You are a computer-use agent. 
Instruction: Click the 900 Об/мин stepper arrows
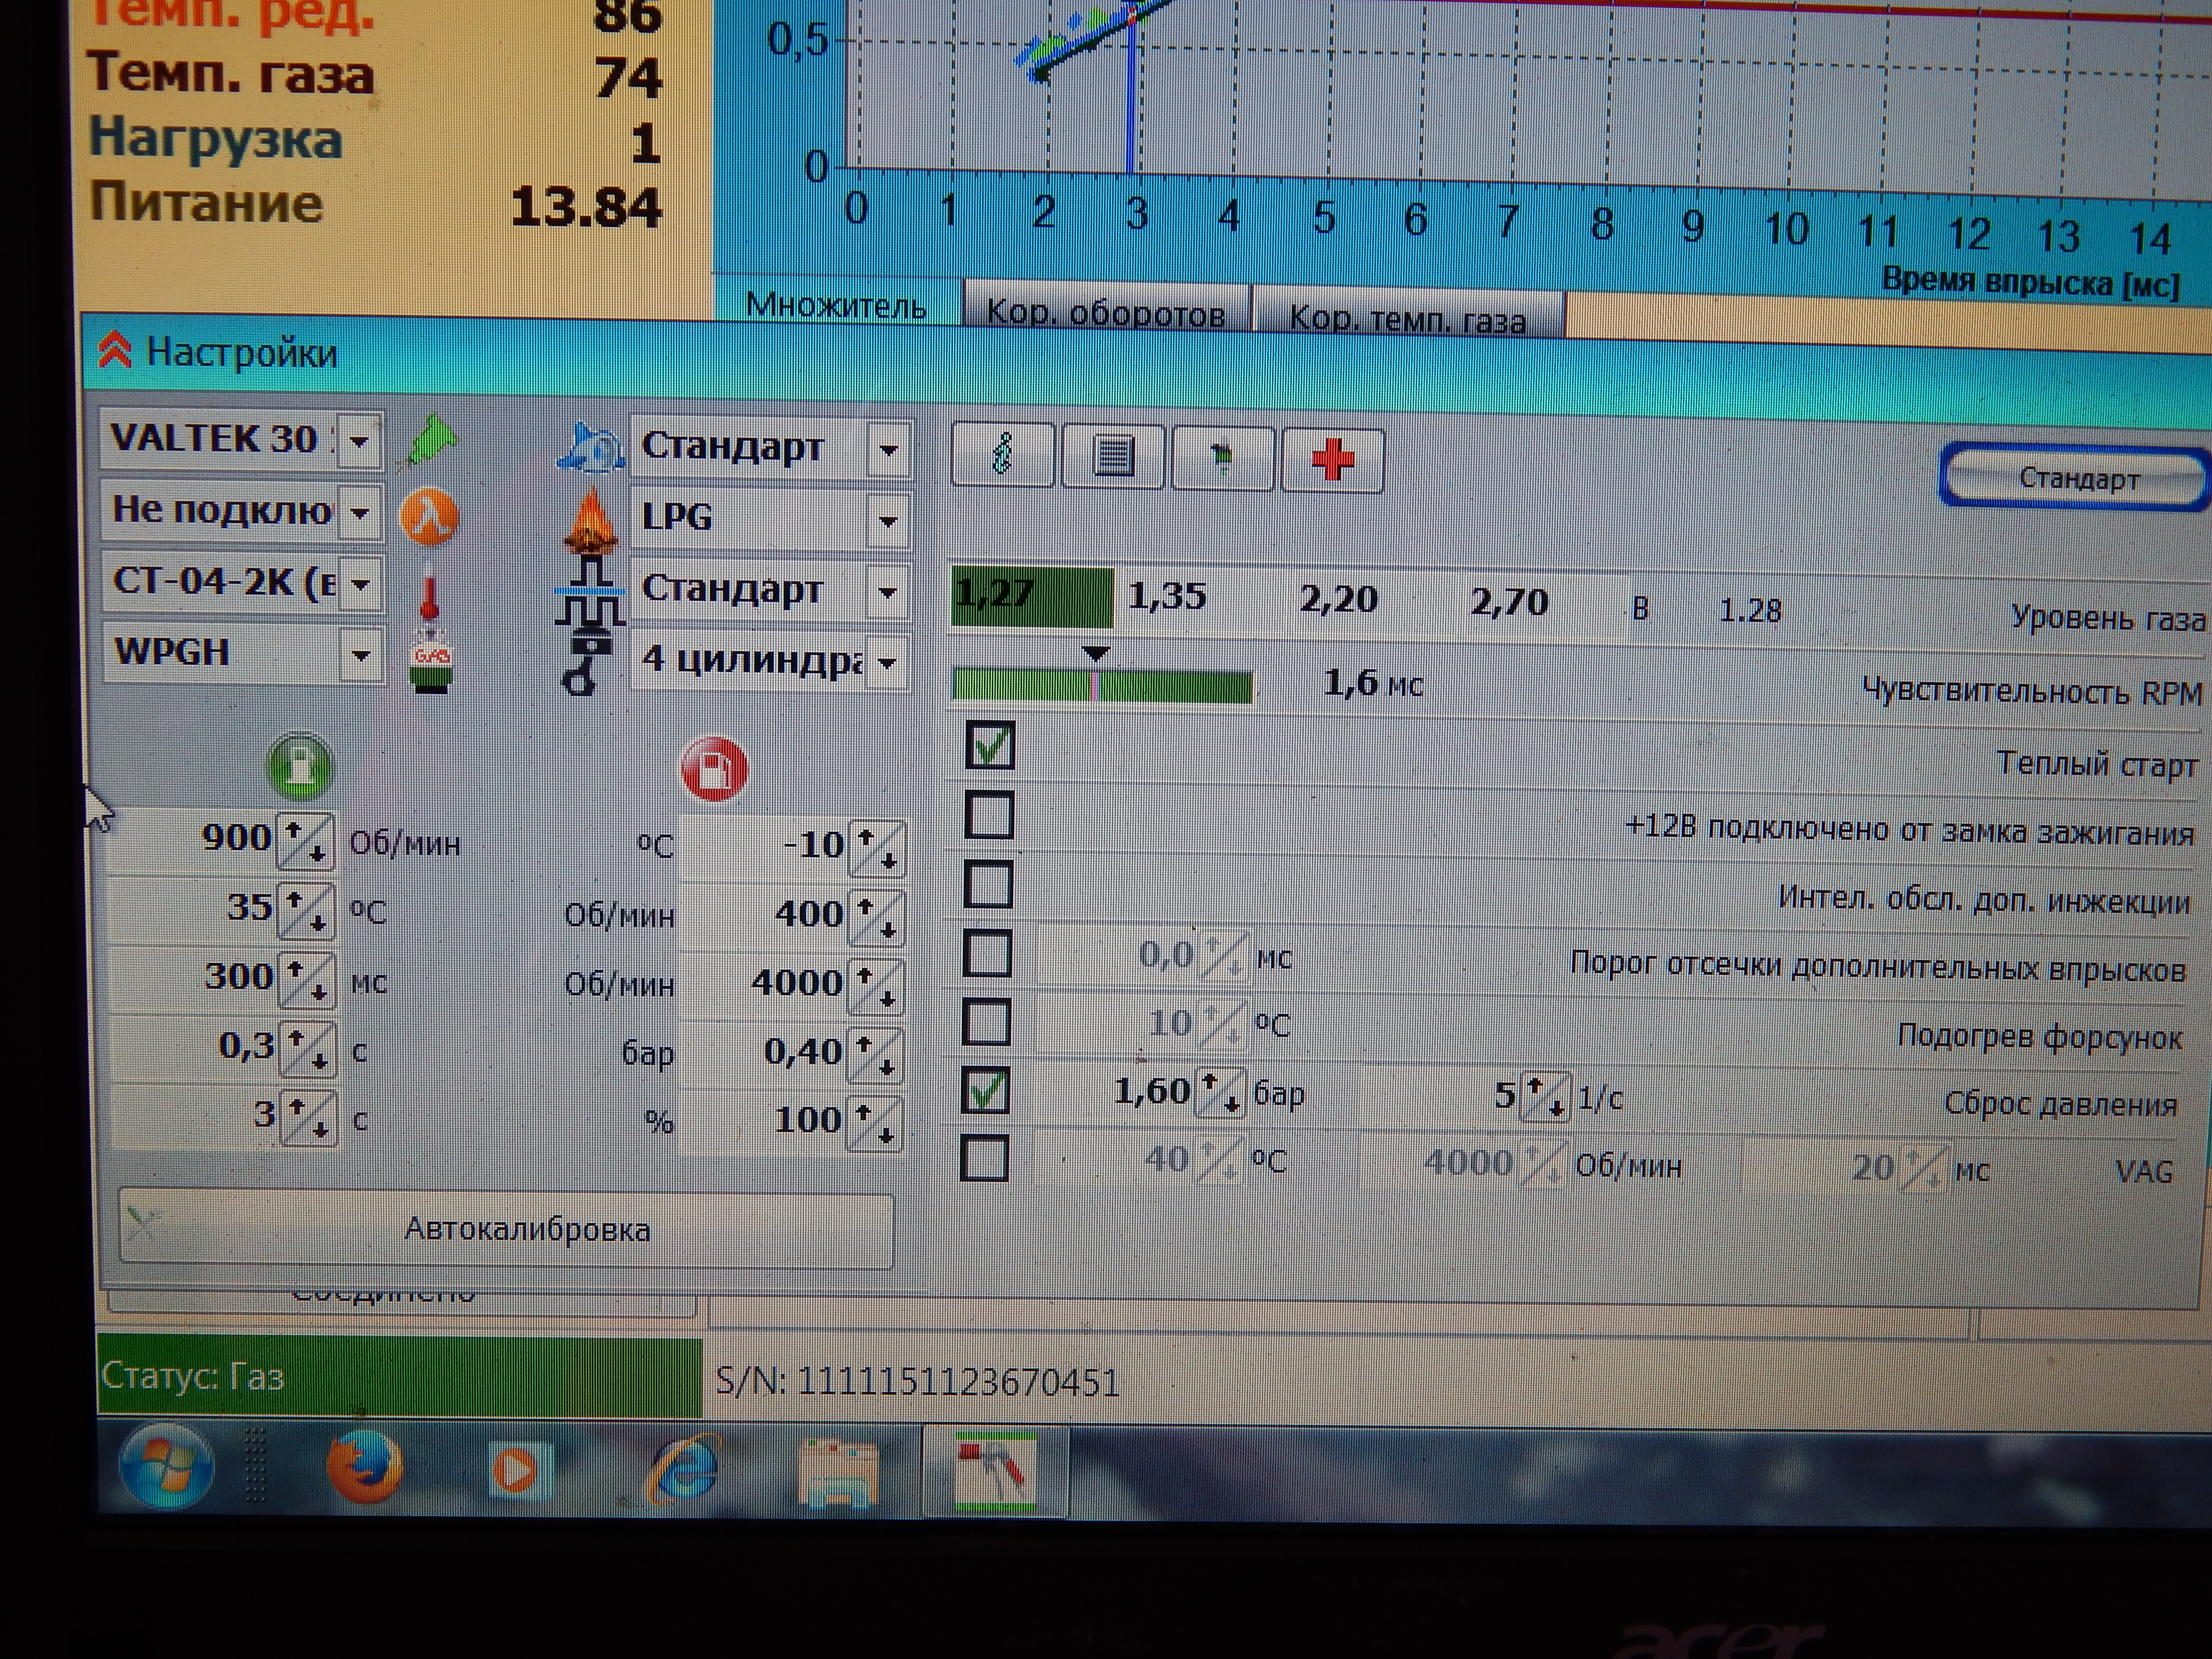point(305,843)
